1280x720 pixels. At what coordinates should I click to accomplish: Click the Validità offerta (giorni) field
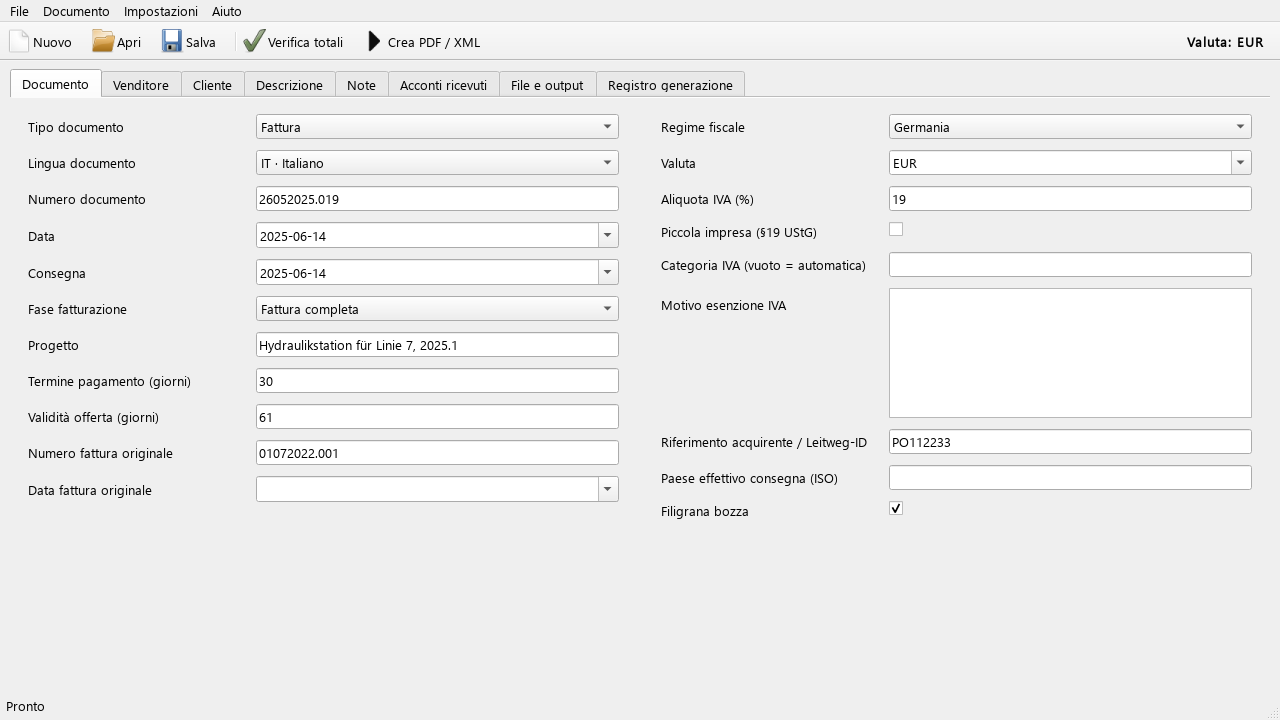point(437,417)
